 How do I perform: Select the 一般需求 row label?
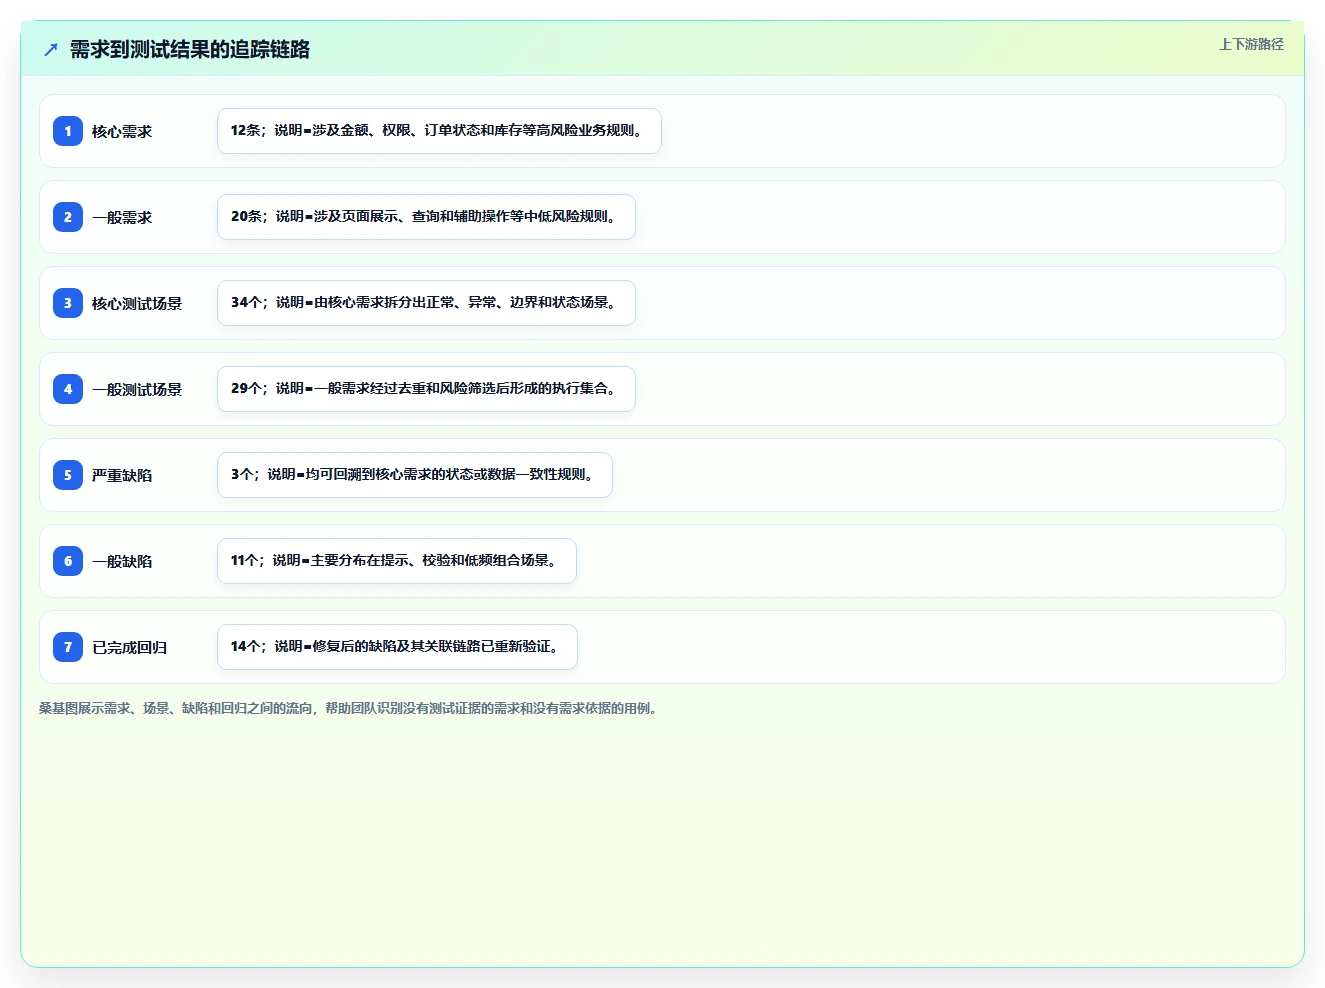tap(122, 217)
